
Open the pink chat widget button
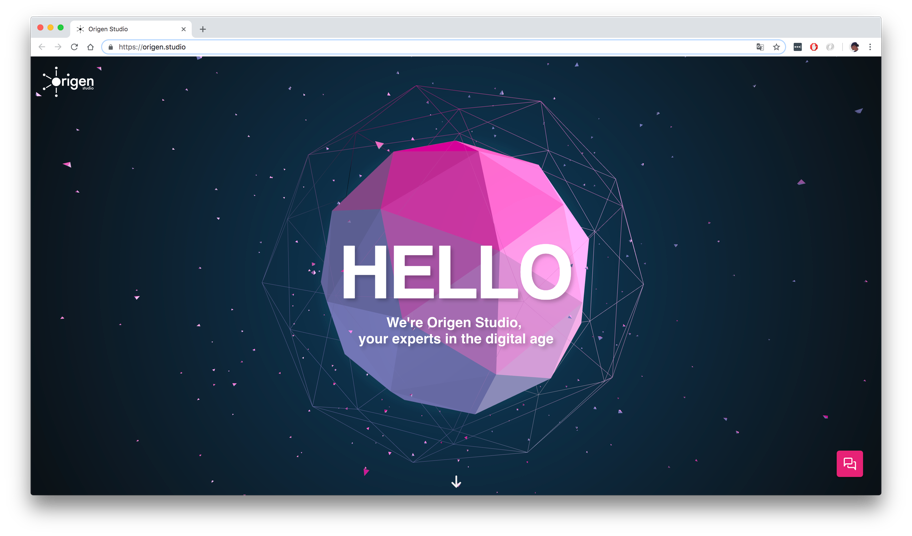click(x=850, y=463)
